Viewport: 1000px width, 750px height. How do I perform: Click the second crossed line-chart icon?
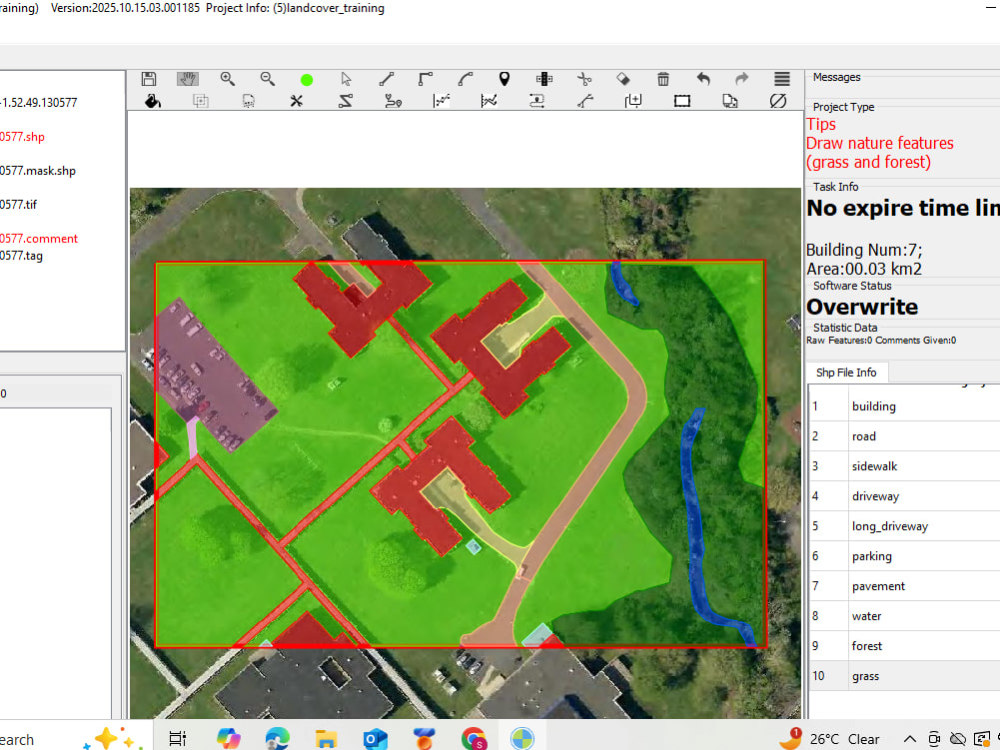pyautogui.click(x=489, y=101)
